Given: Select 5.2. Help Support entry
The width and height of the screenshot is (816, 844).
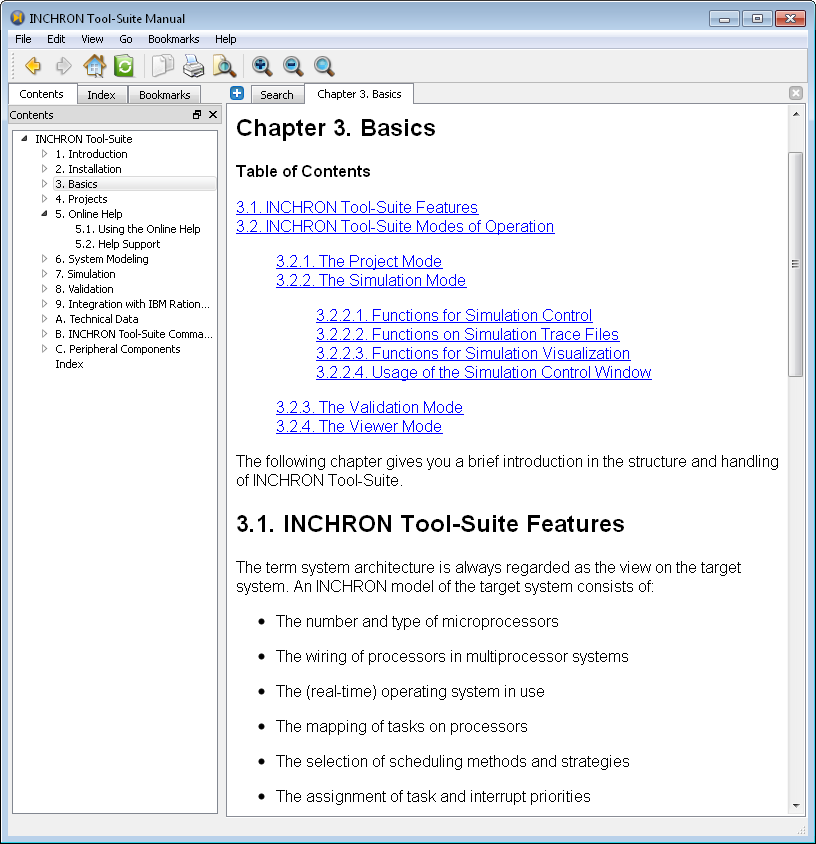Looking at the screenshot, I should coord(117,244).
